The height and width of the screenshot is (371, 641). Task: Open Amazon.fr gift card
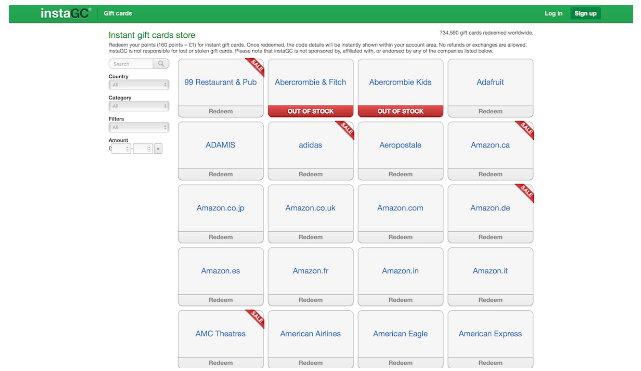(x=311, y=271)
